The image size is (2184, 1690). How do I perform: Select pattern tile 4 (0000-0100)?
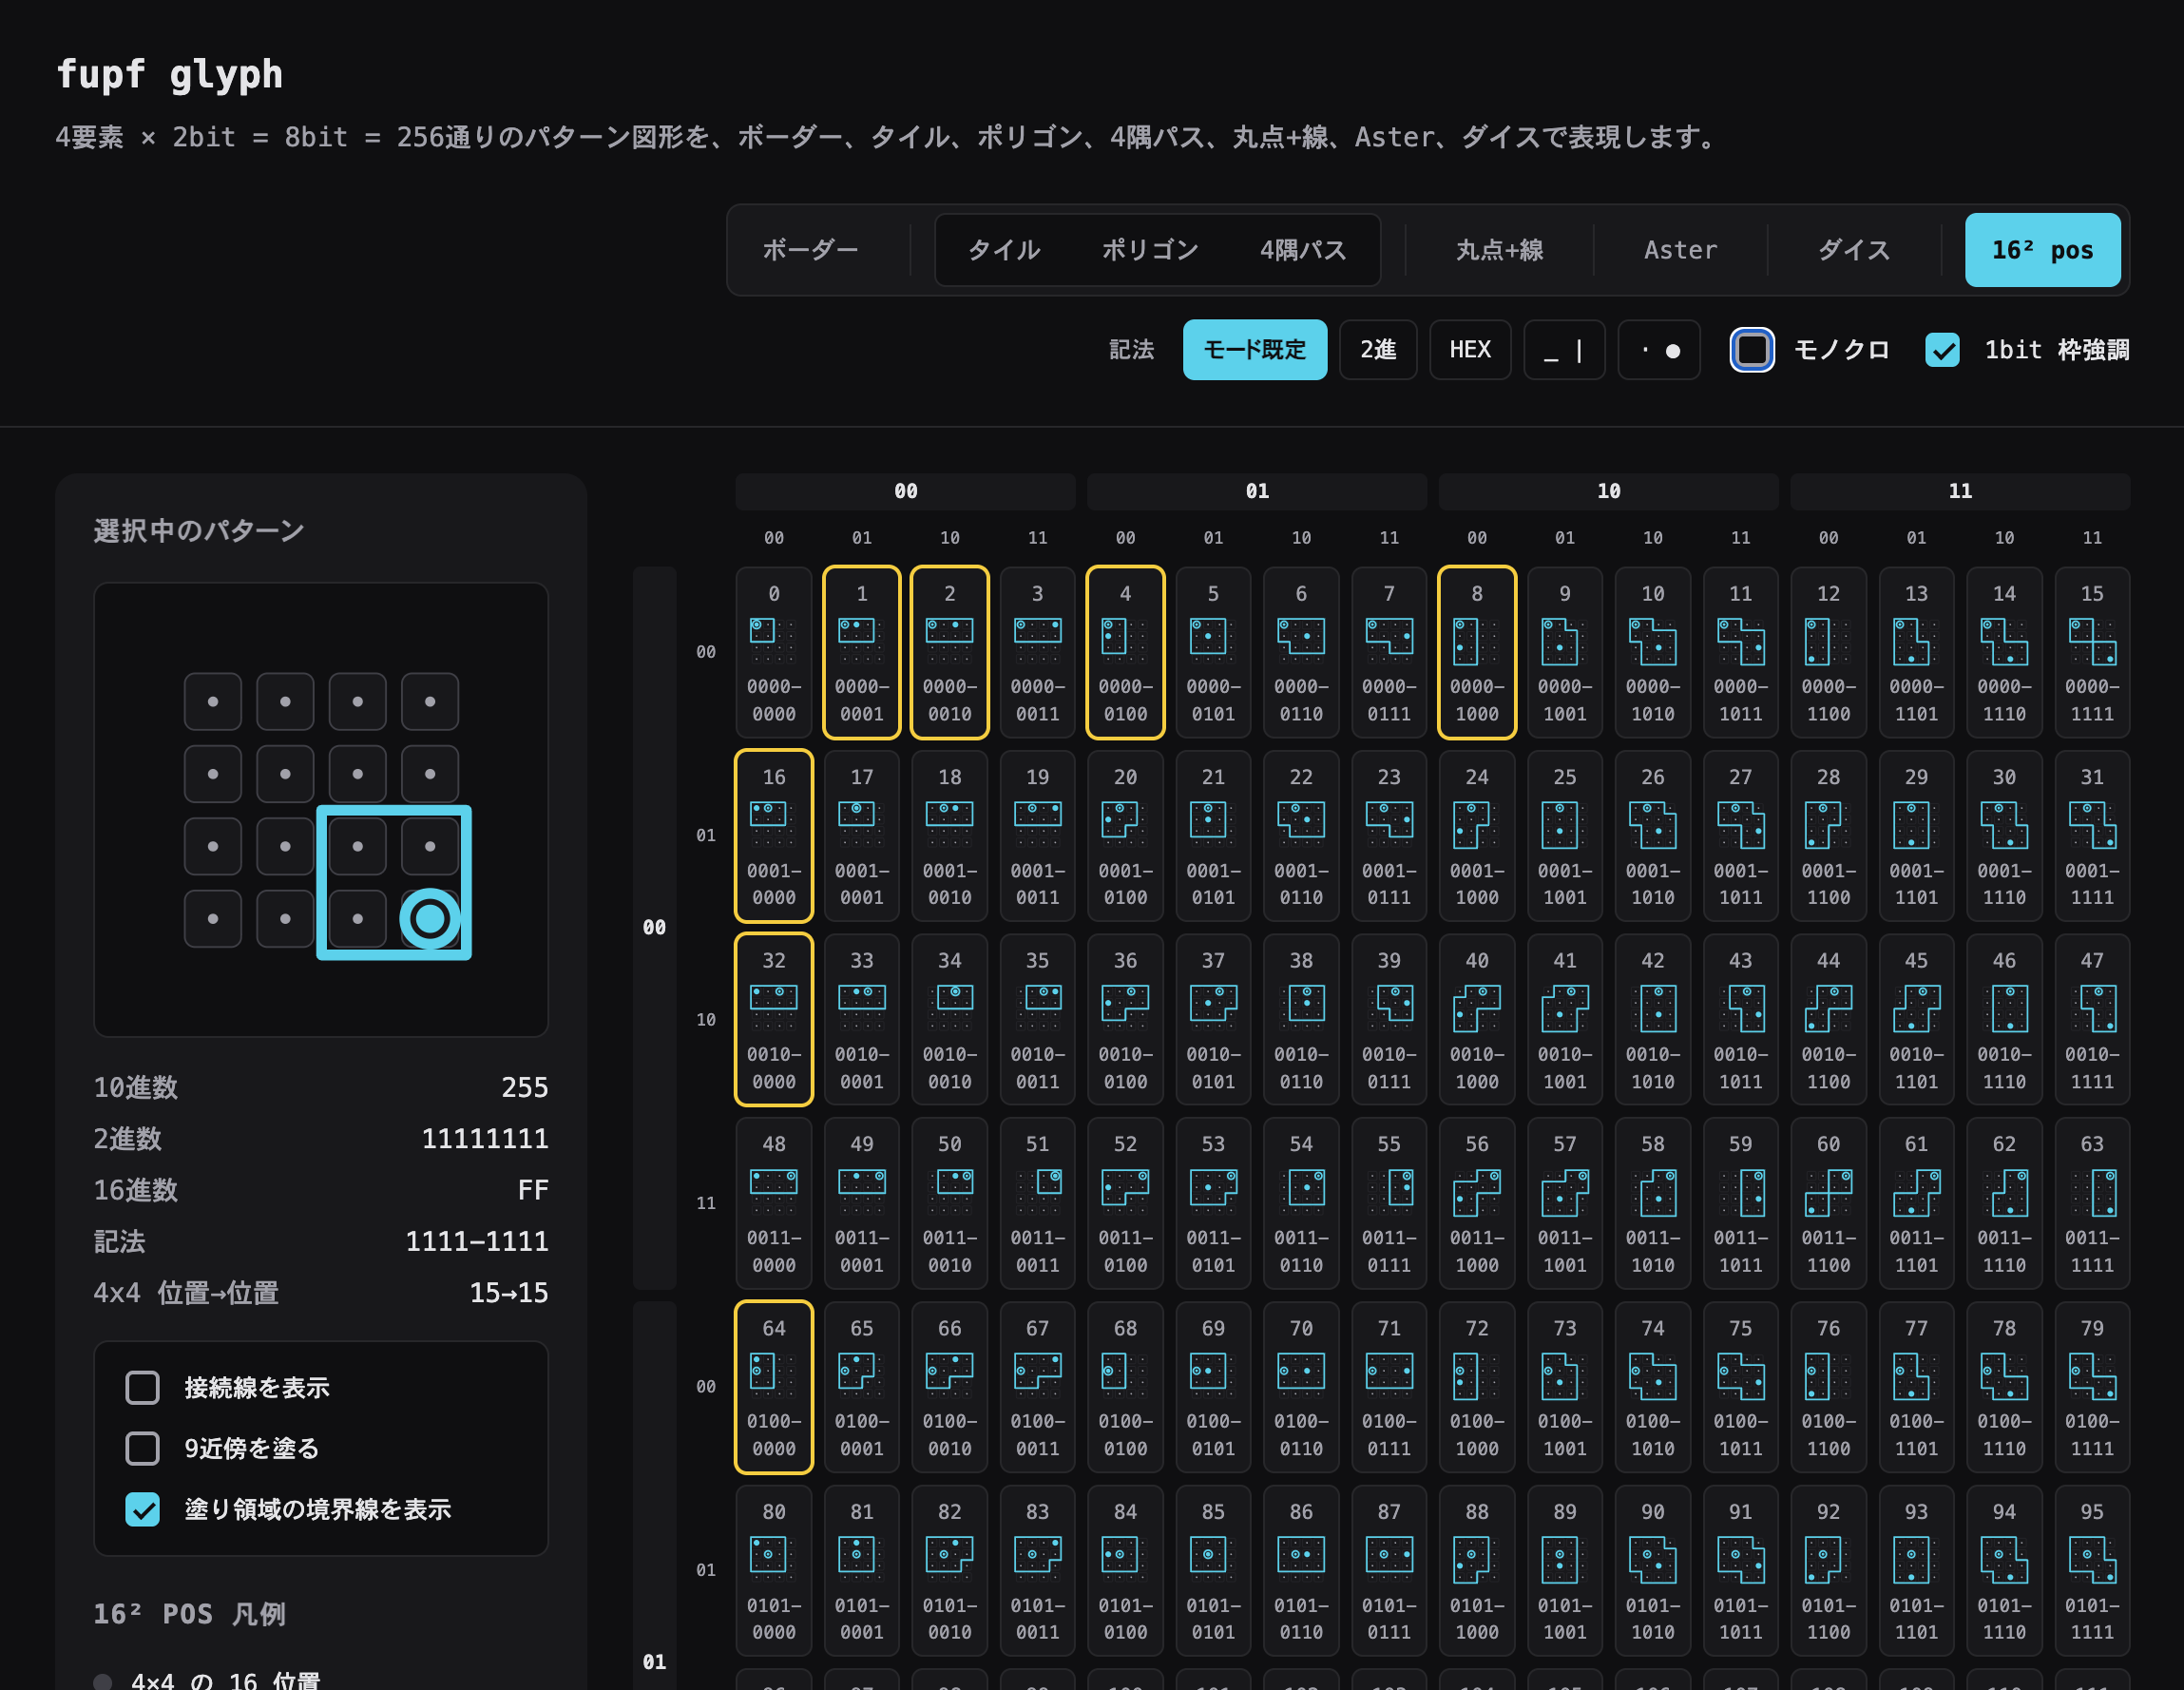coord(1125,652)
